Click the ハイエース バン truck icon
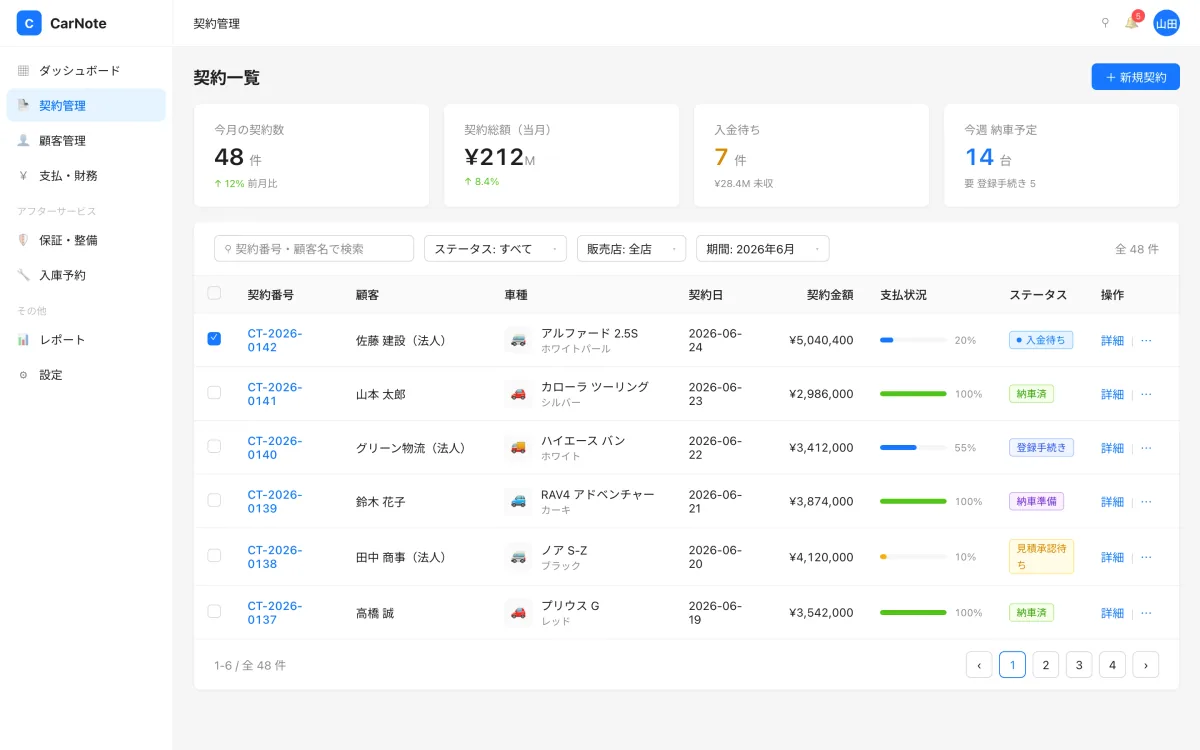 click(x=518, y=448)
